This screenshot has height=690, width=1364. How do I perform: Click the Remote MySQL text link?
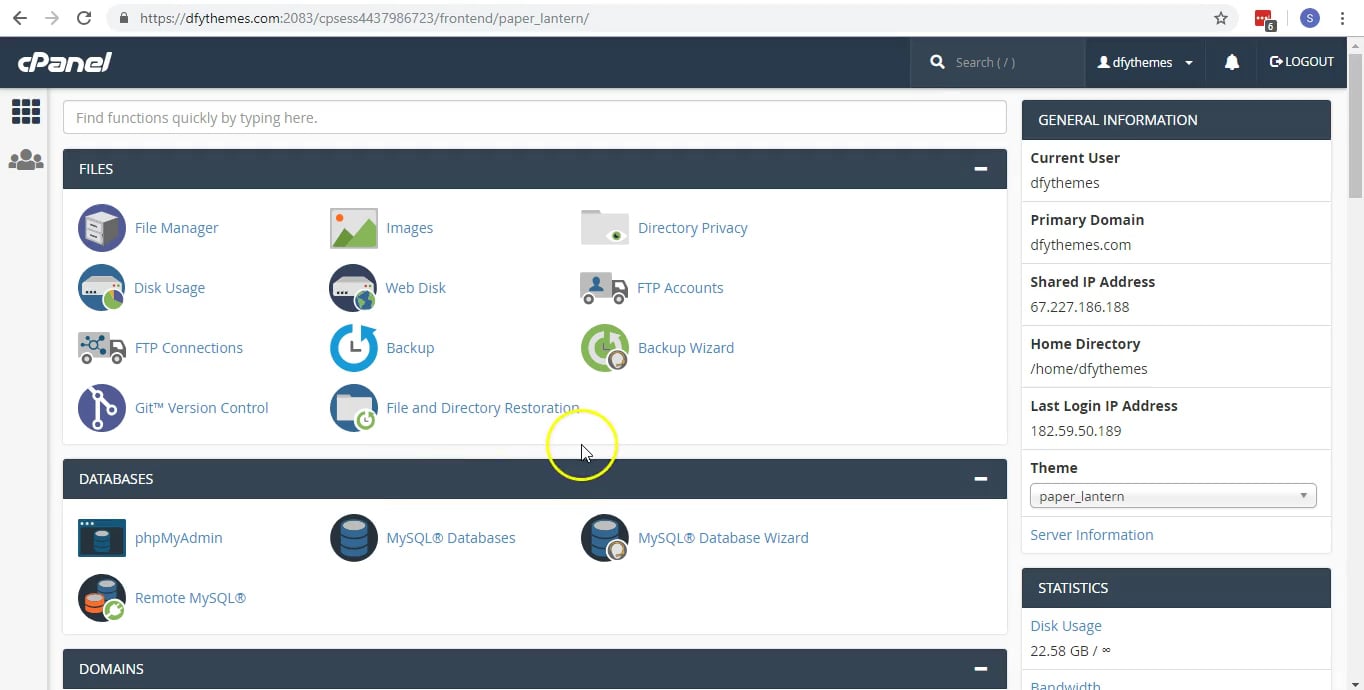tap(190, 598)
